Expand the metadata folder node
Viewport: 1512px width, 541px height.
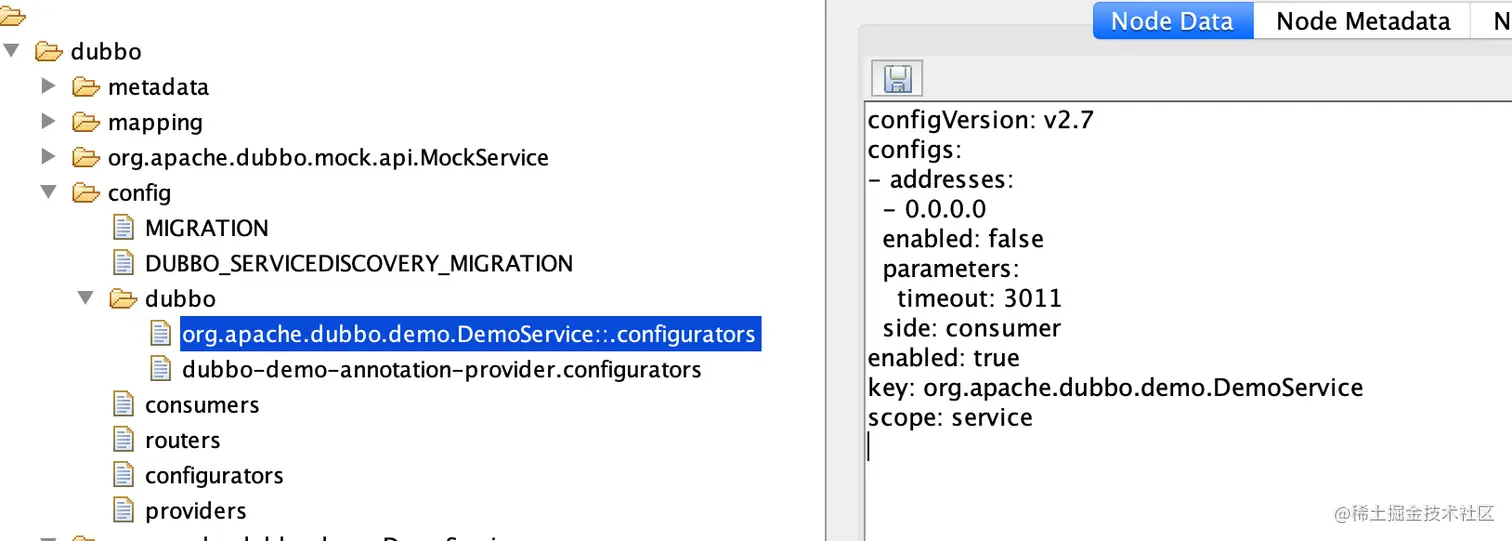coord(48,87)
